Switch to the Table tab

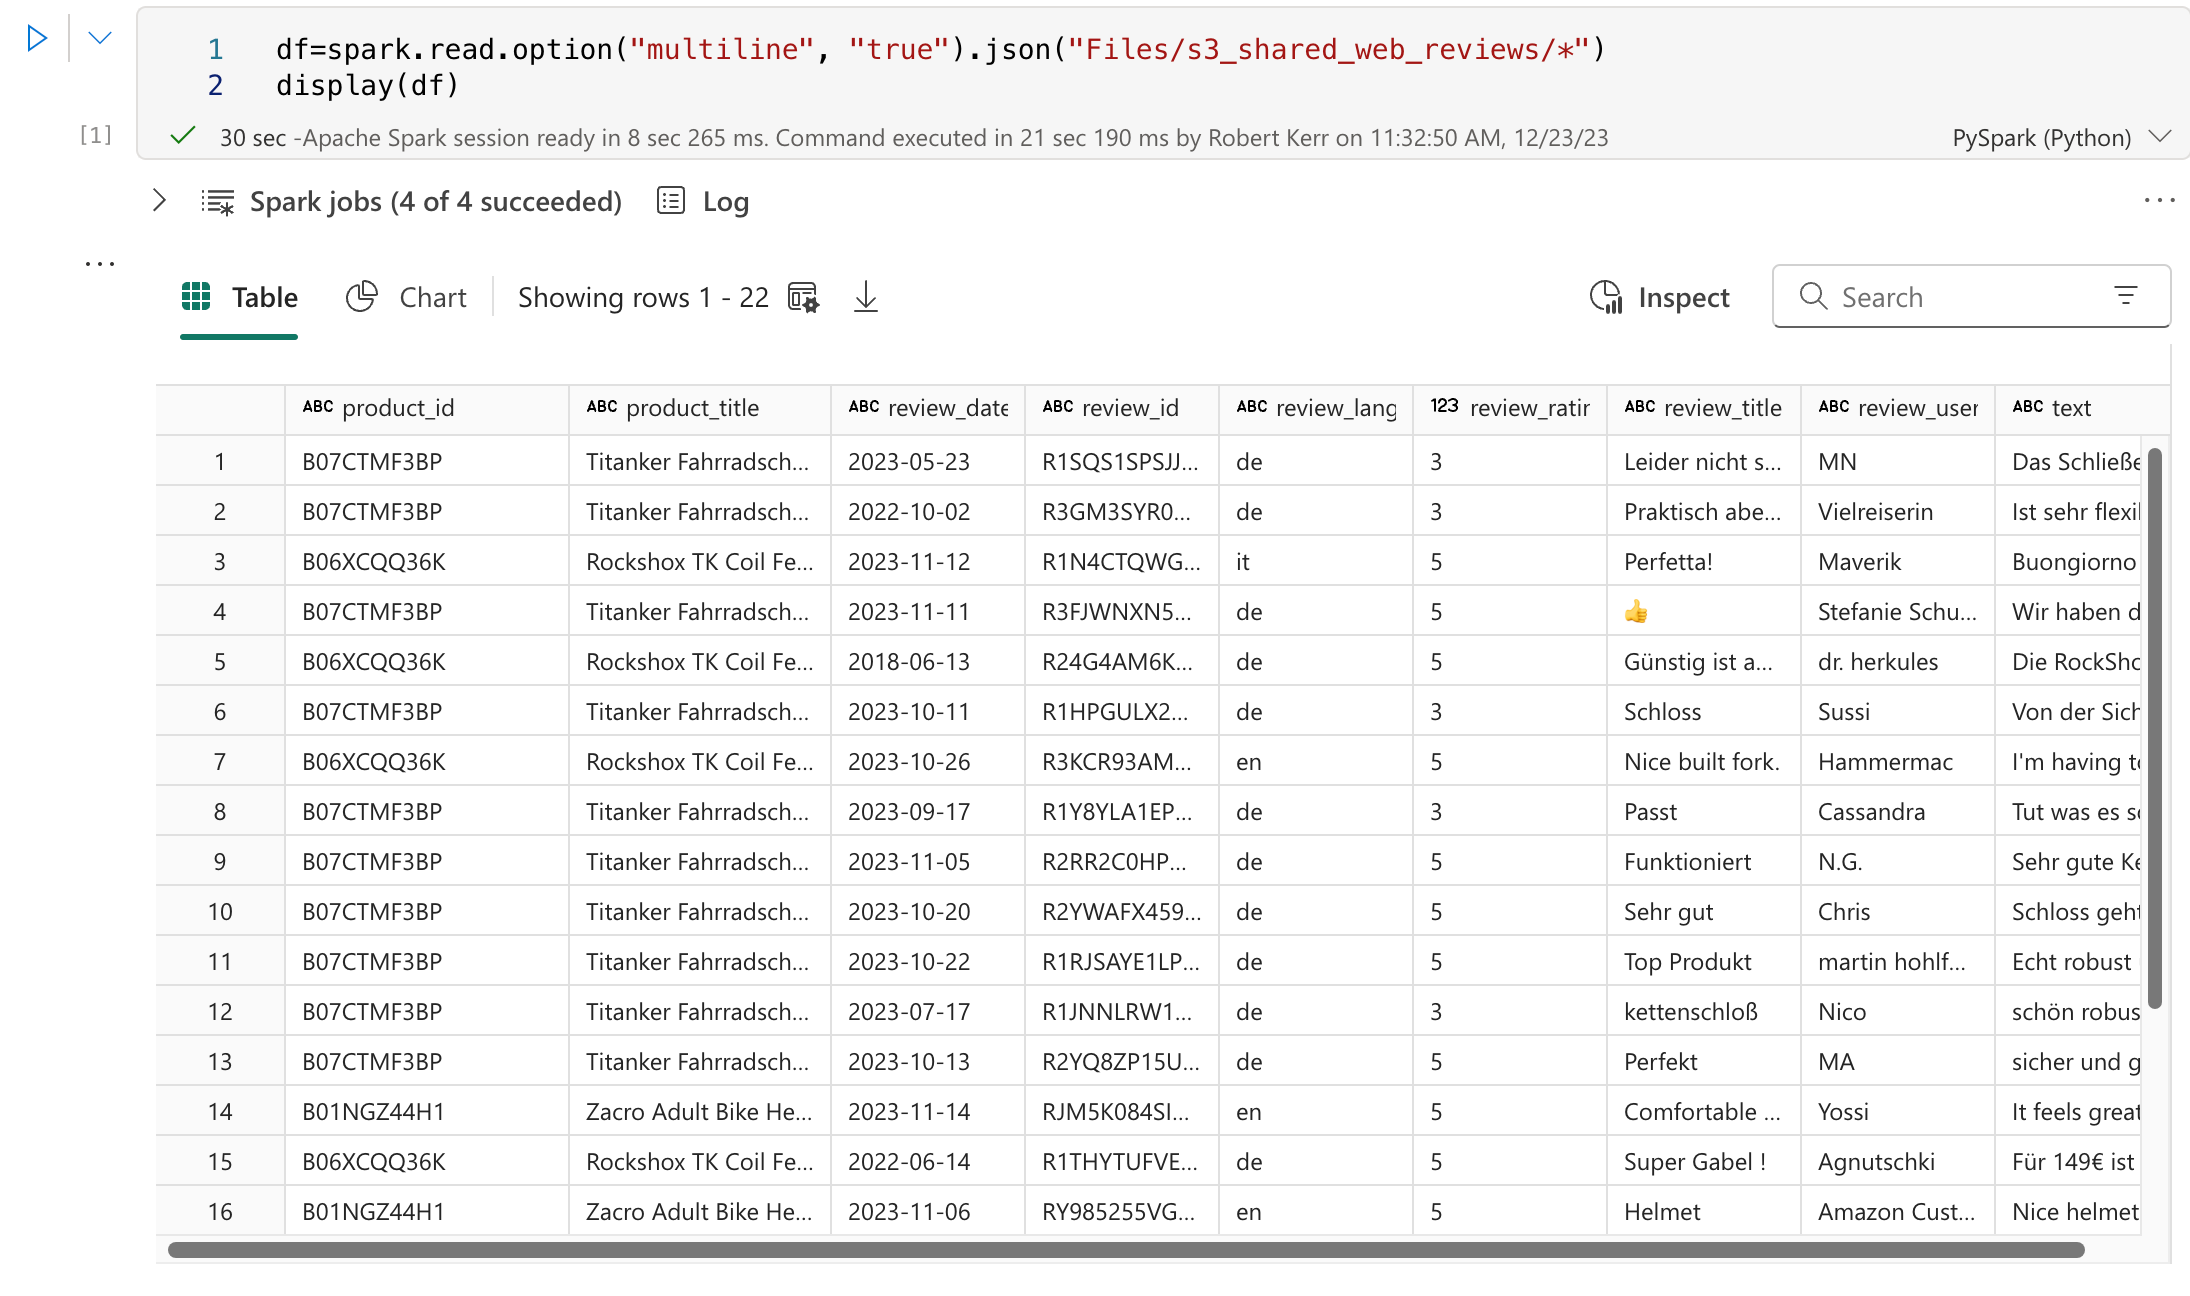click(240, 297)
